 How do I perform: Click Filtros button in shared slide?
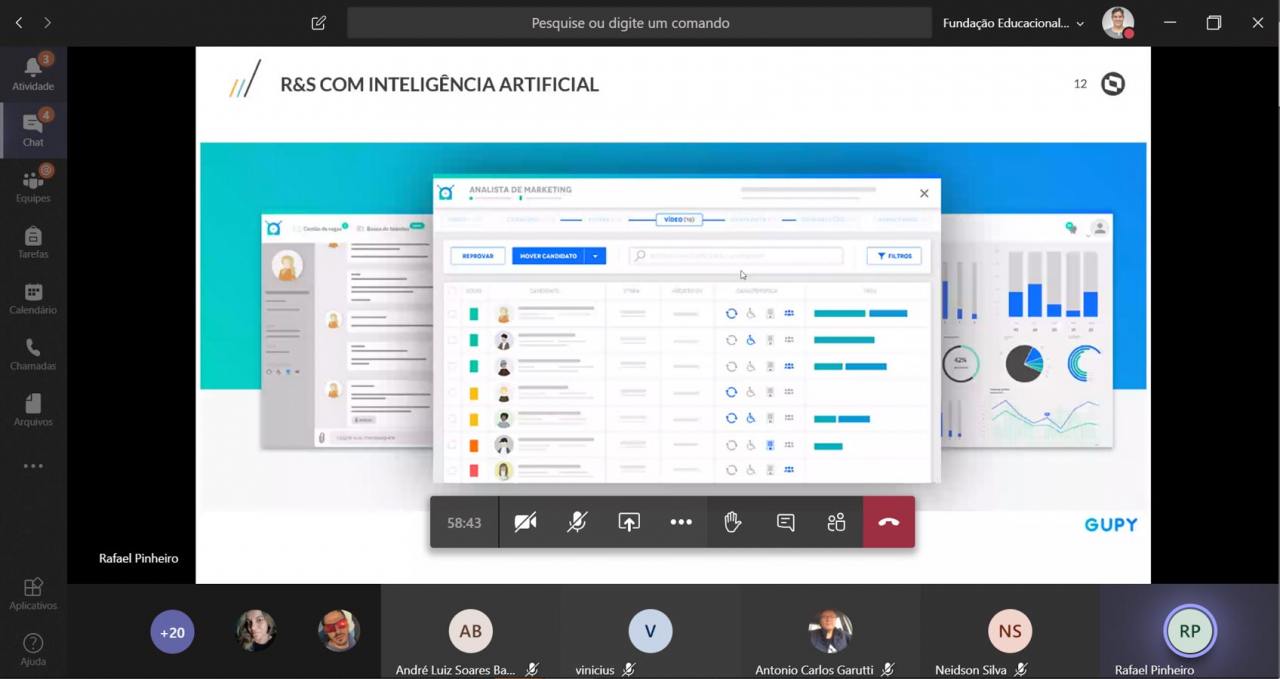894,256
